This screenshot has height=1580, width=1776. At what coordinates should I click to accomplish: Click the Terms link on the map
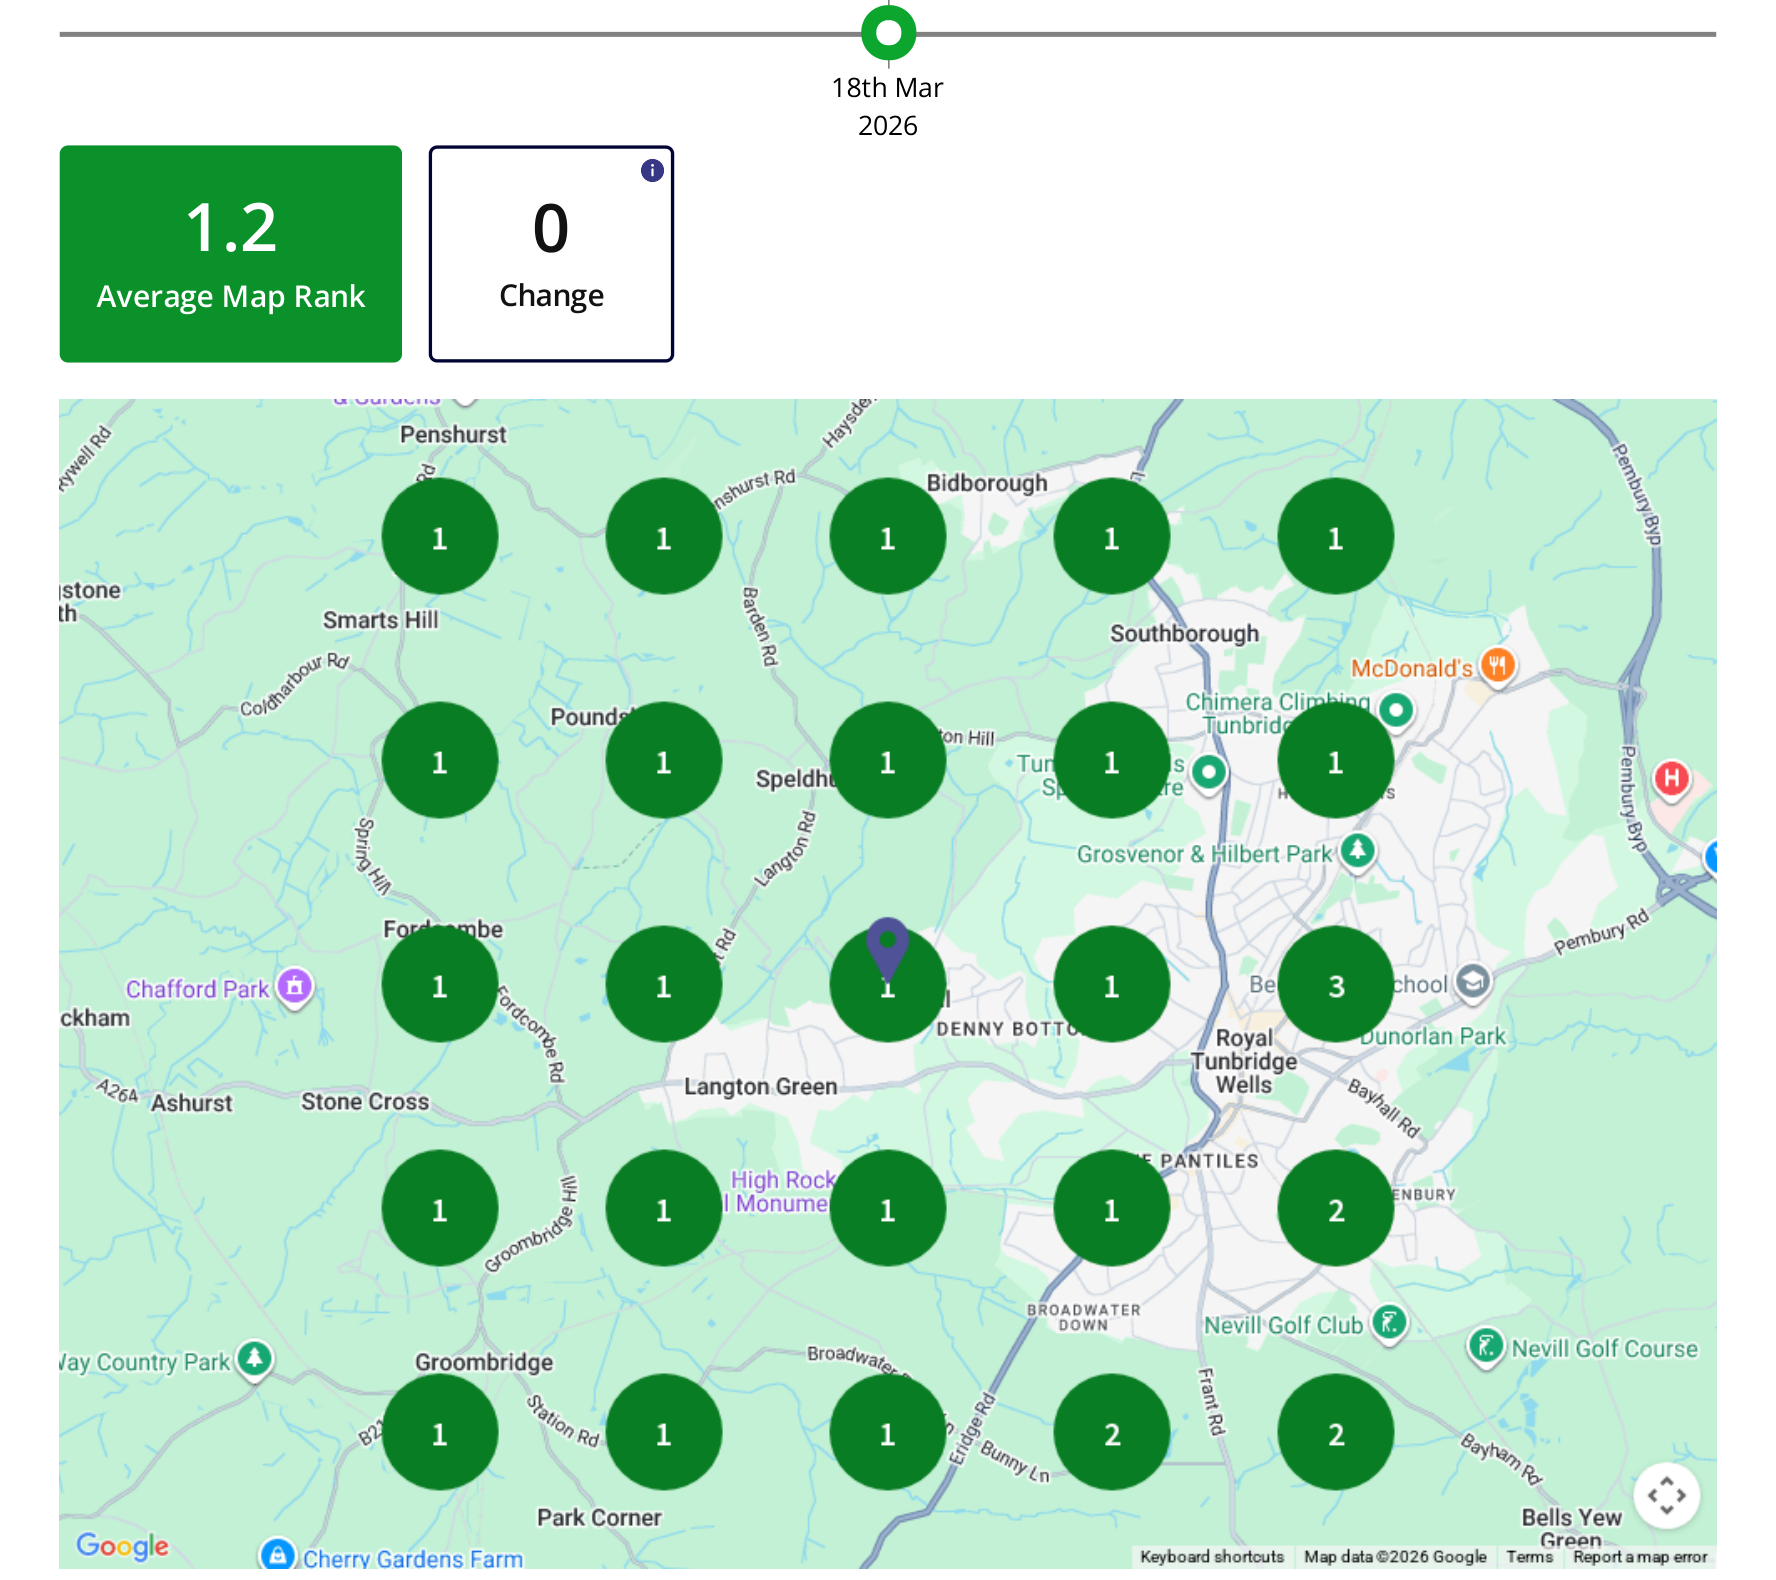1529,1557
